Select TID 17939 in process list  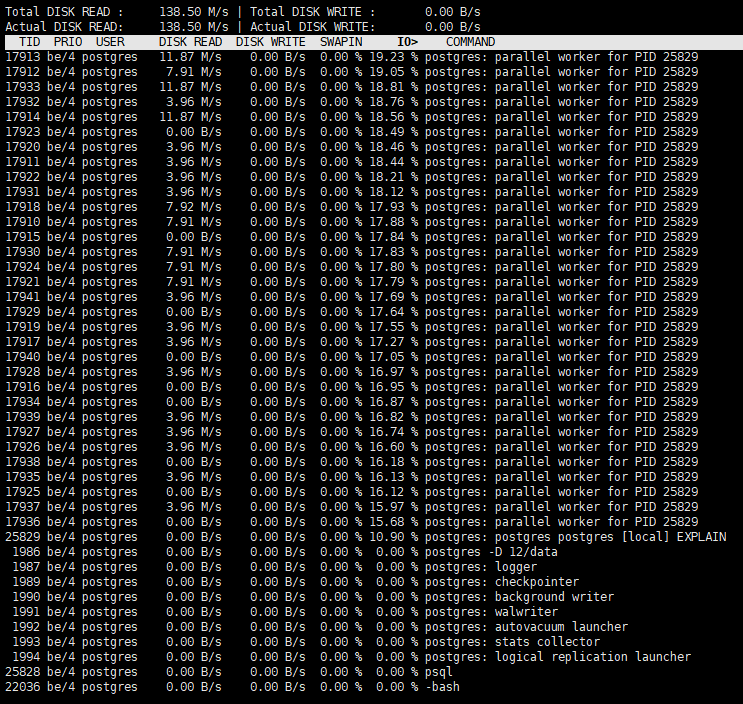point(23,417)
